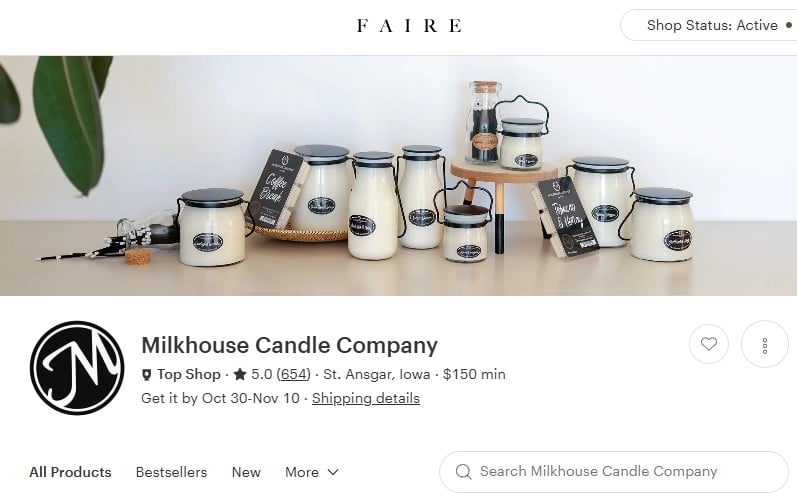Focus the Search Milkhouse Candle Company field
This screenshot has width=797, height=498.
(614, 472)
